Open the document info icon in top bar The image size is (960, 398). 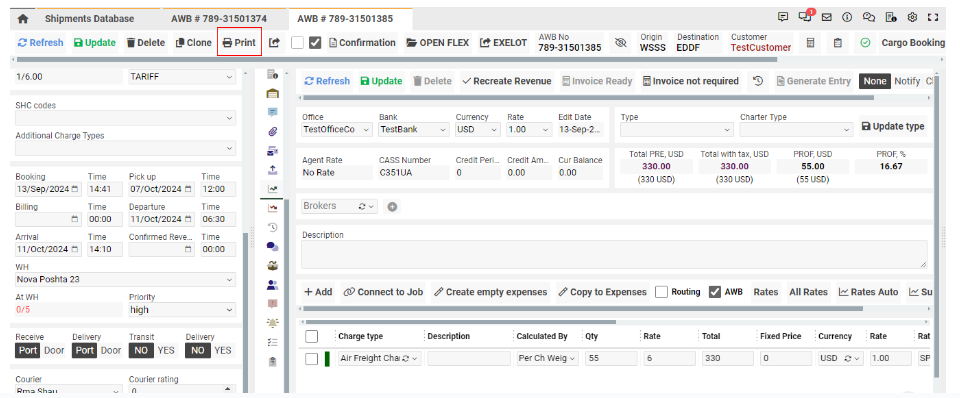click(x=891, y=18)
